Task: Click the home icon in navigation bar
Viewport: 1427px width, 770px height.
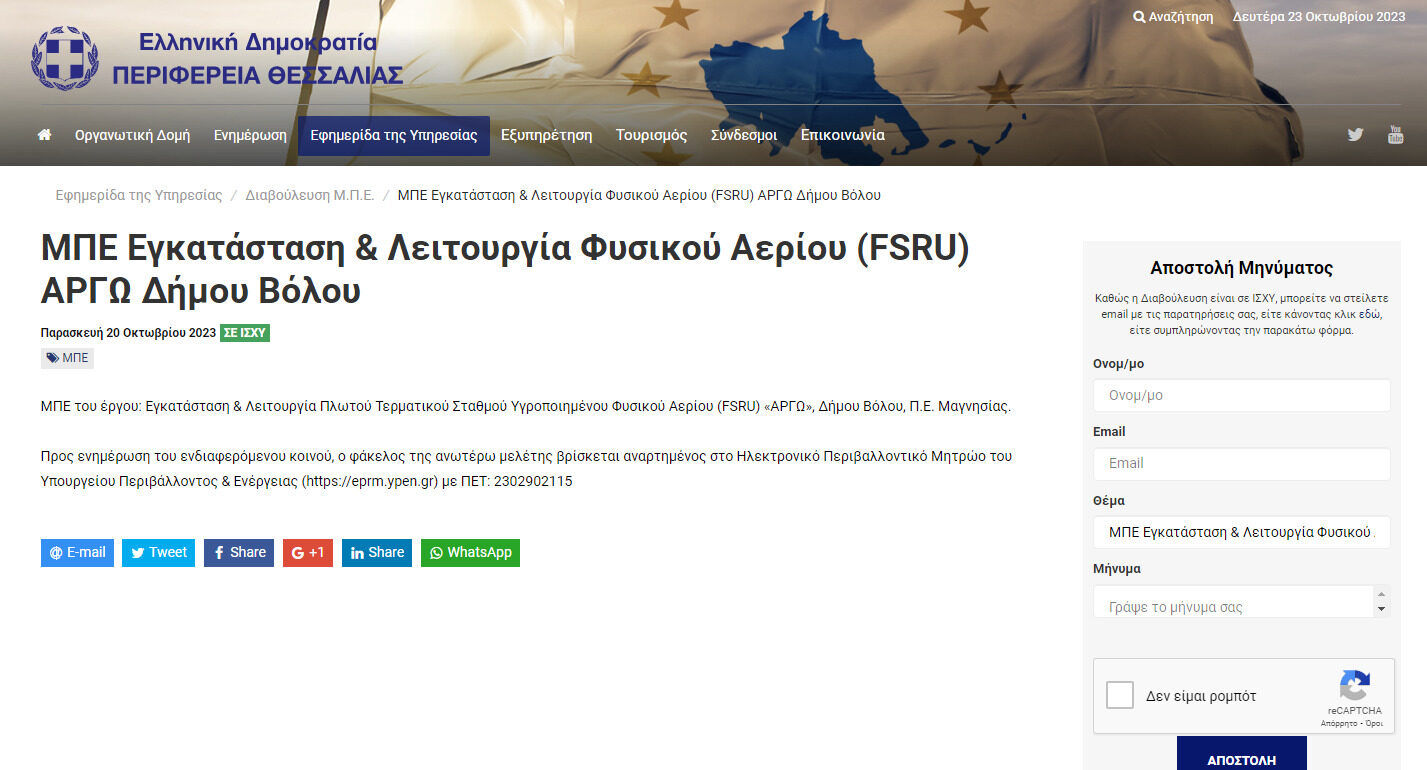Action: click(44, 135)
